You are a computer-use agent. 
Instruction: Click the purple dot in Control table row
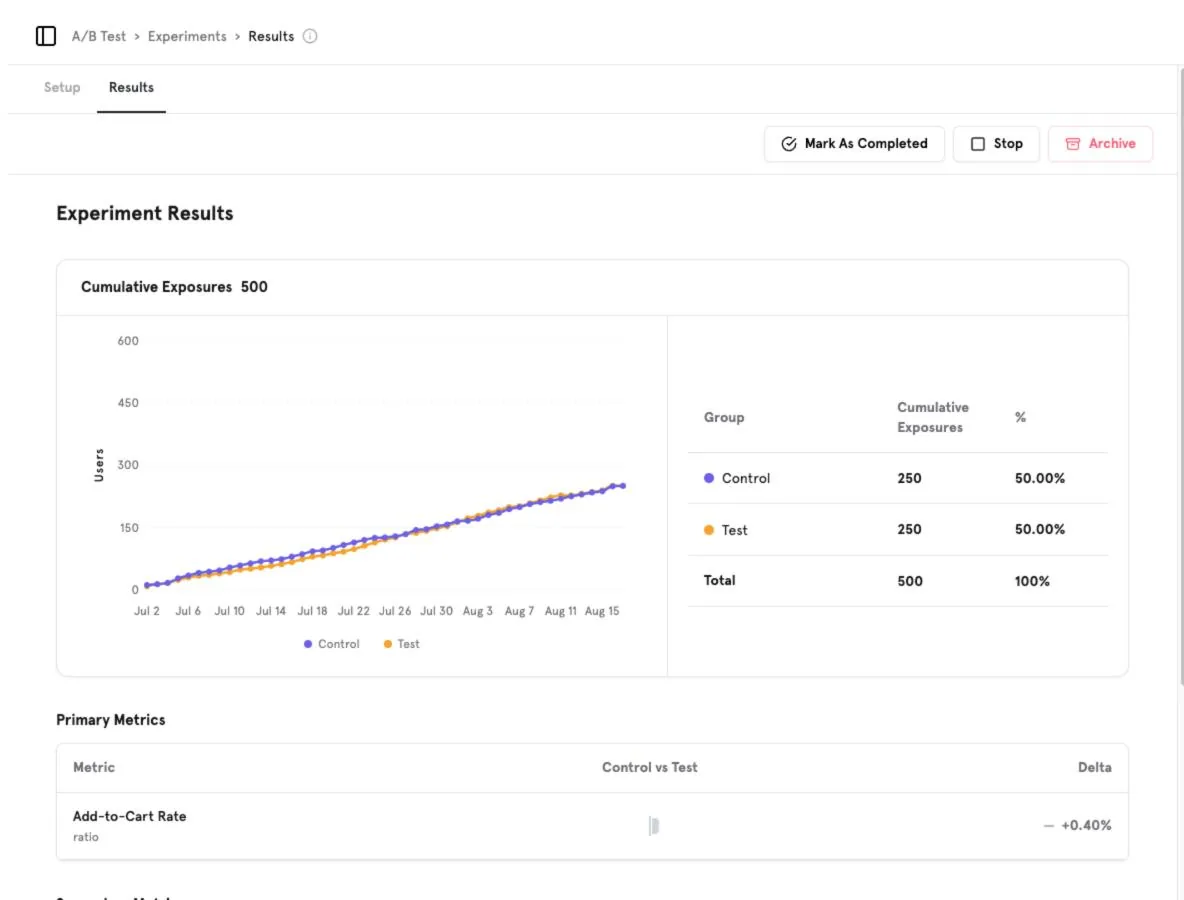click(x=708, y=478)
